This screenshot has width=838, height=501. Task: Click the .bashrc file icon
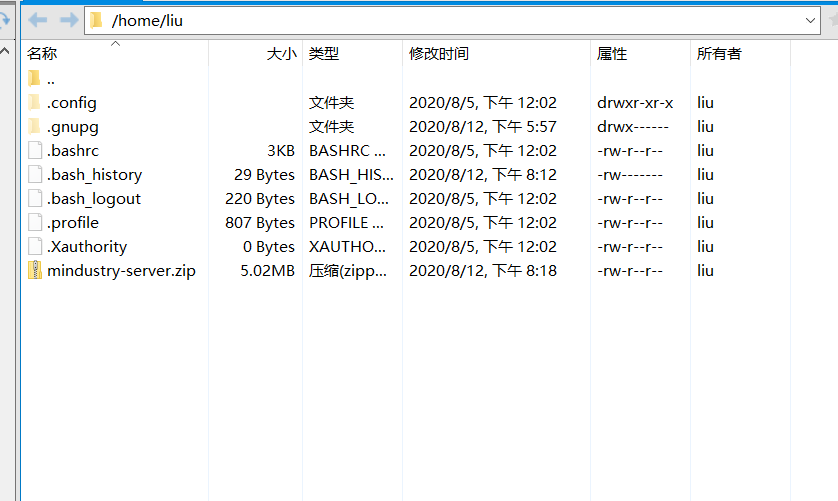click(35, 150)
